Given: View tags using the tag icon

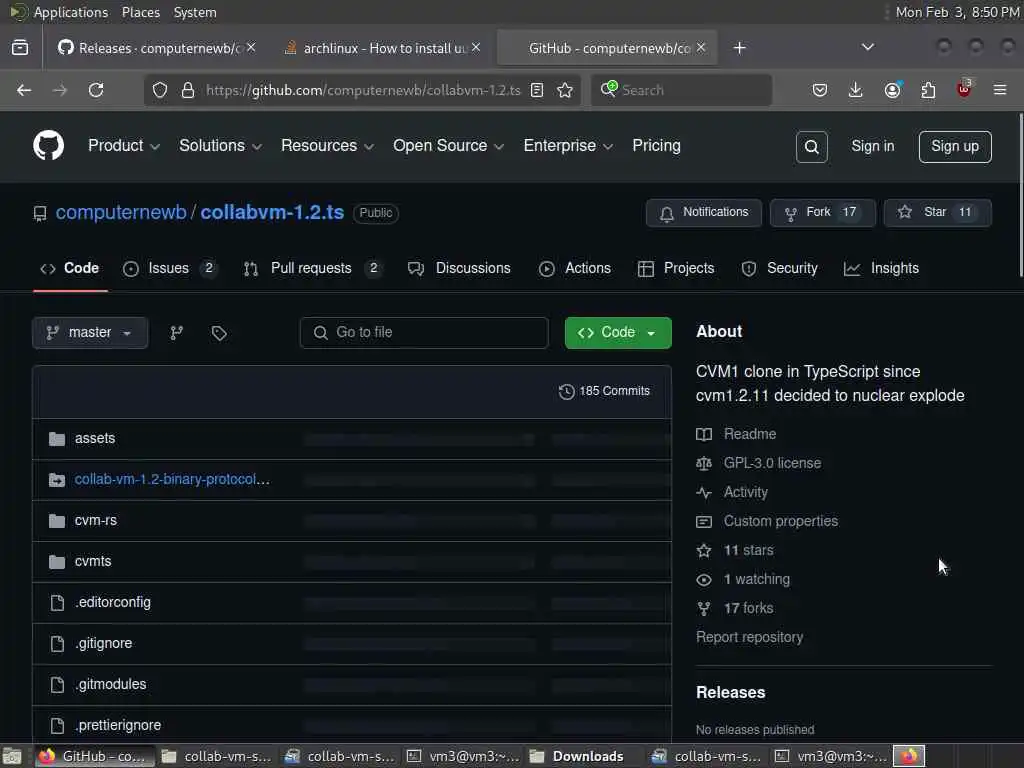Looking at the screenshot, I should pyautogui.click(x=219, y=333).
